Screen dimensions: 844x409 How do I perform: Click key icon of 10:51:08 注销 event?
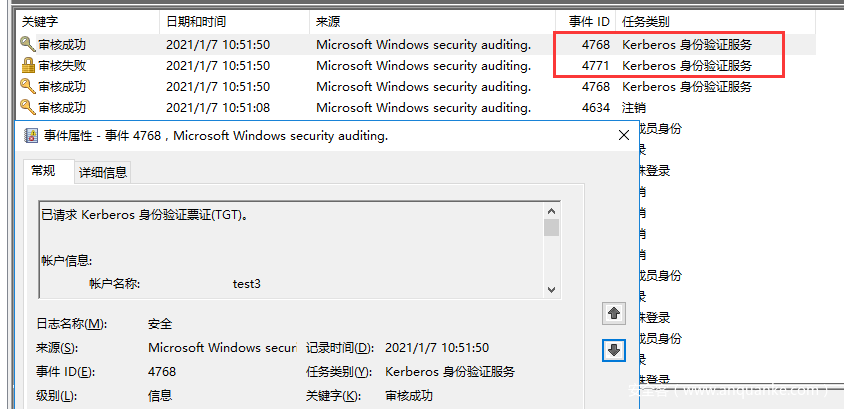[27, 108]
